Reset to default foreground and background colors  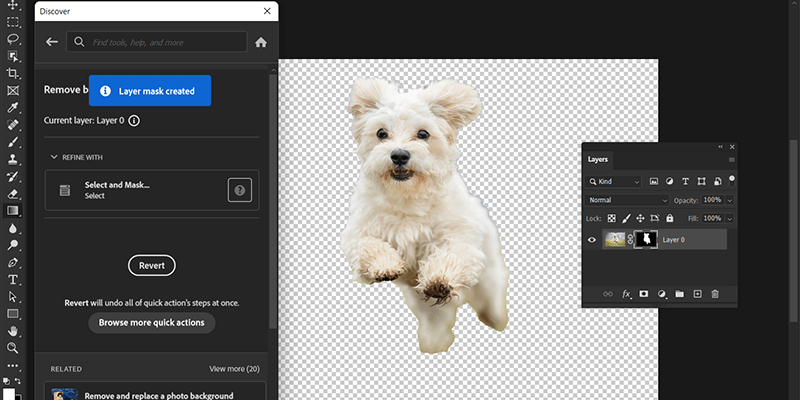[6, 381]
